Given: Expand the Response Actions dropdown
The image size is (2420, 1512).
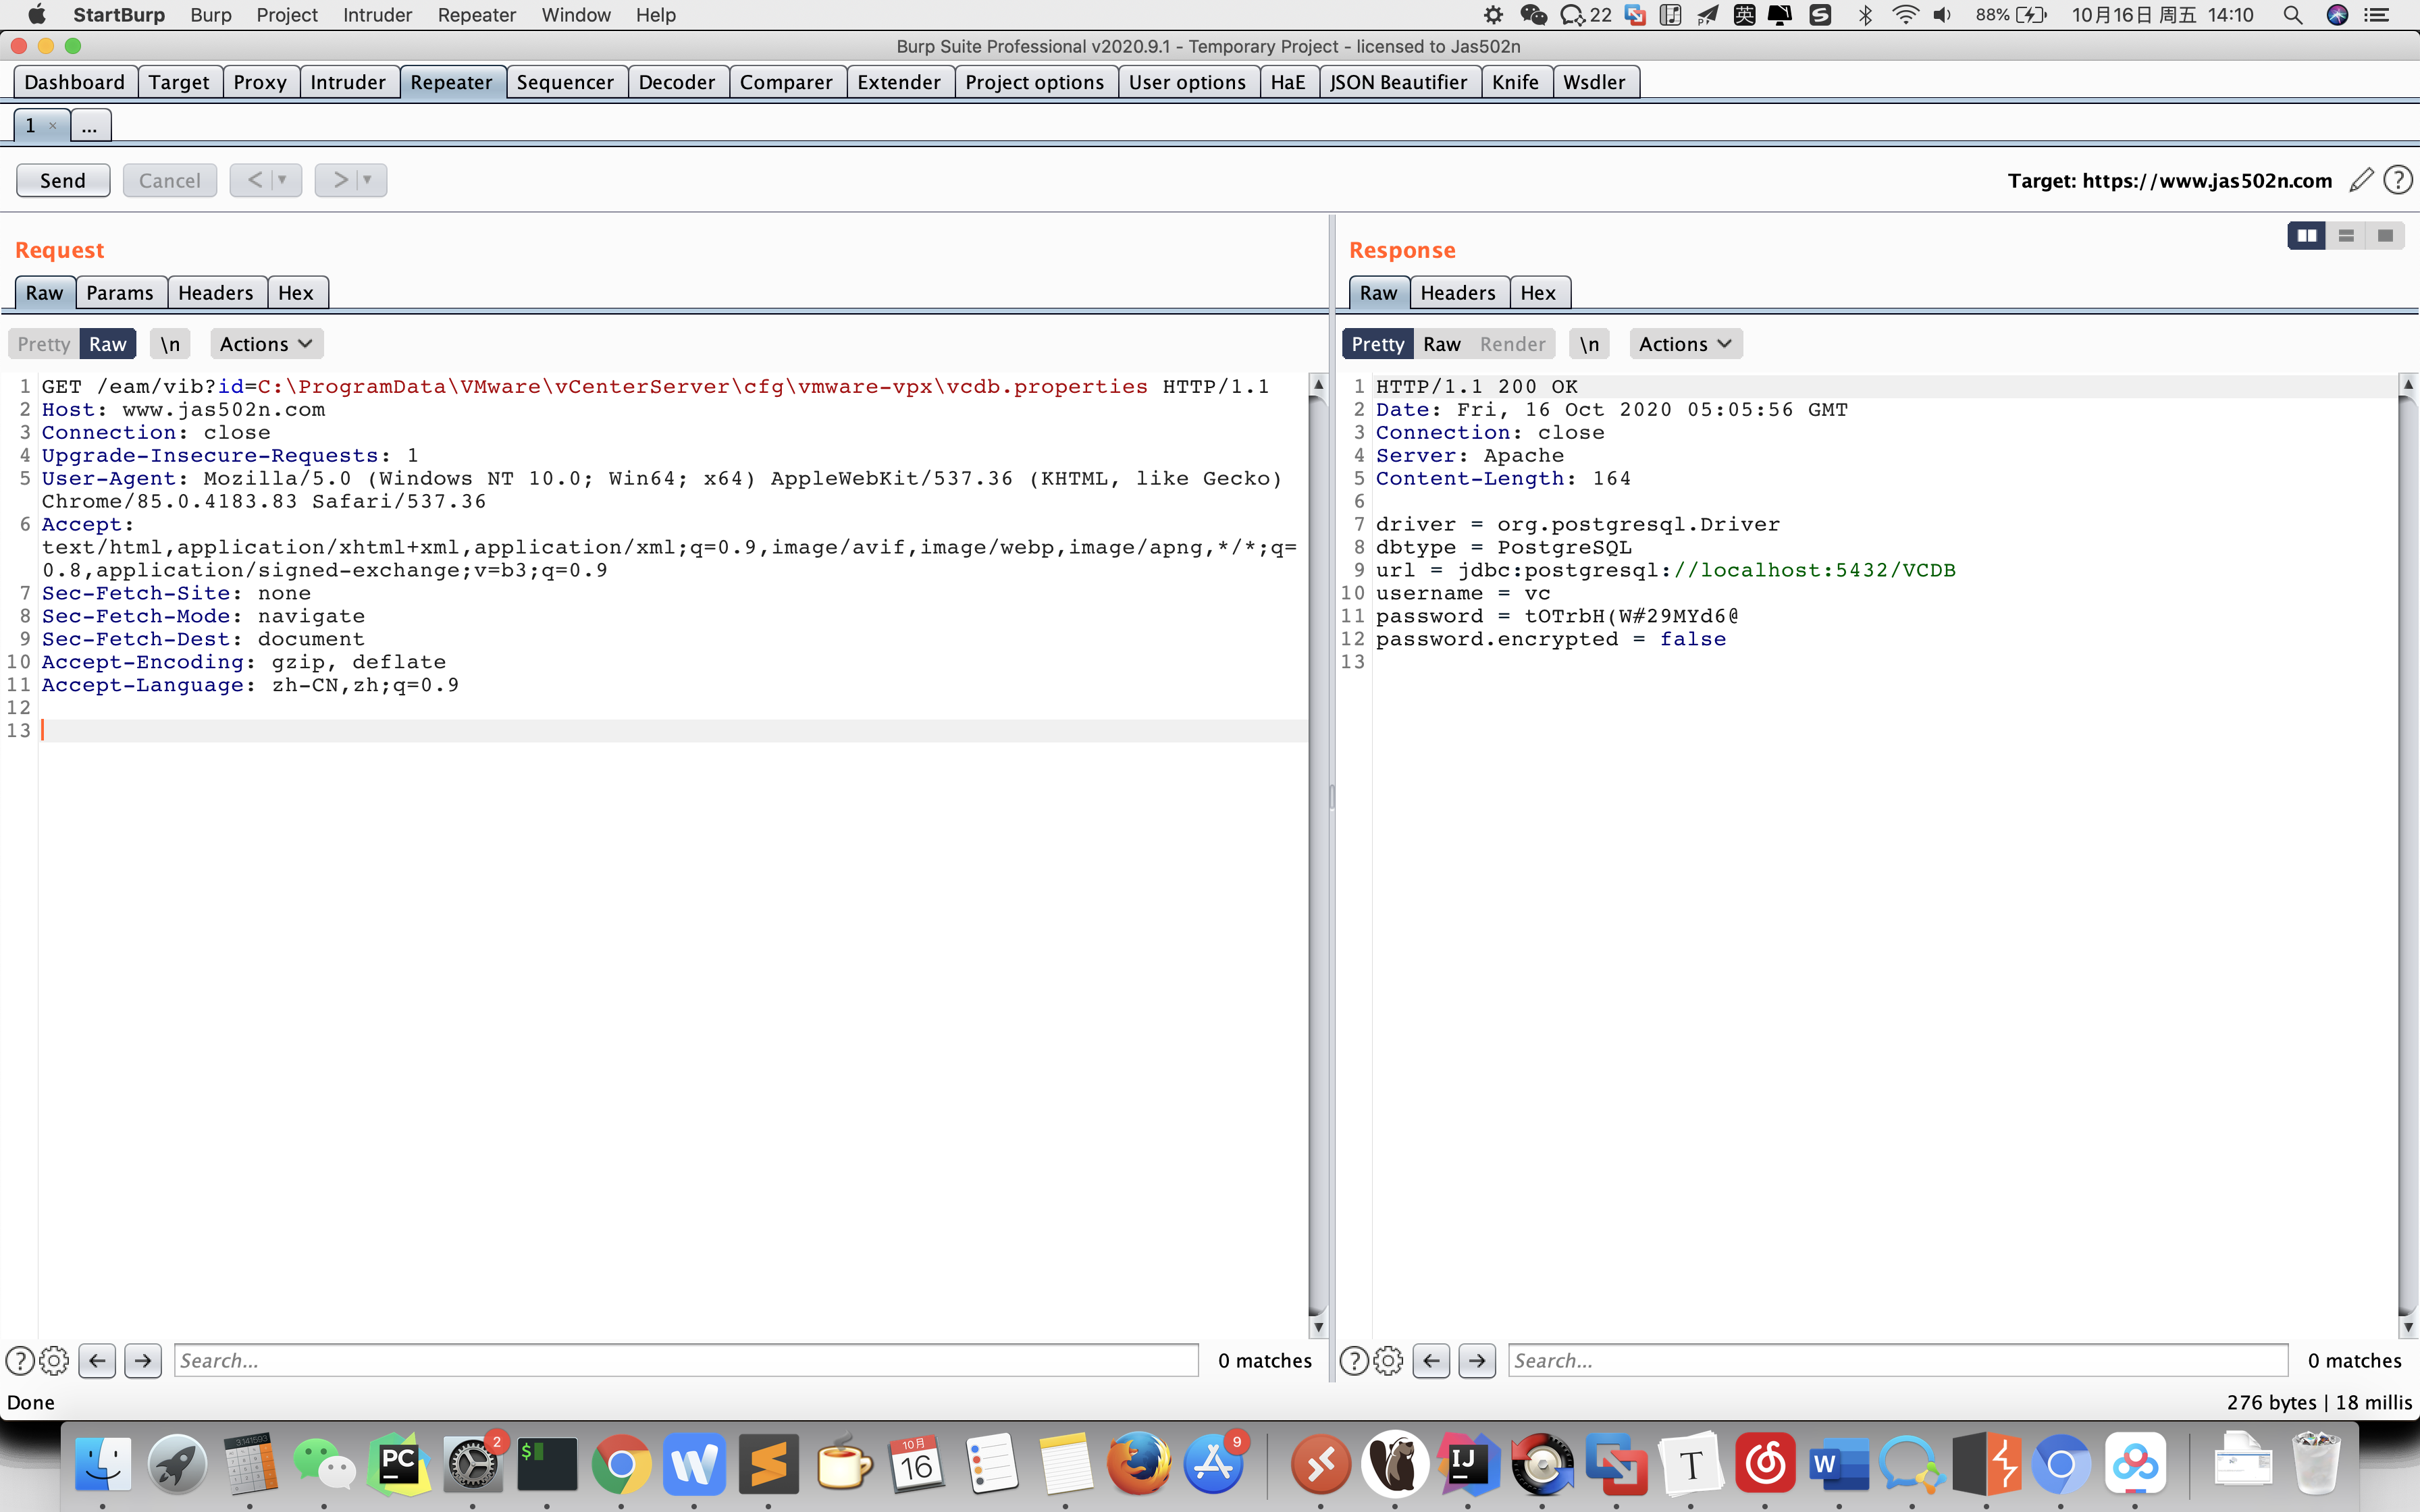Looking at the screenshot, I should click(x=1685, y=344).
